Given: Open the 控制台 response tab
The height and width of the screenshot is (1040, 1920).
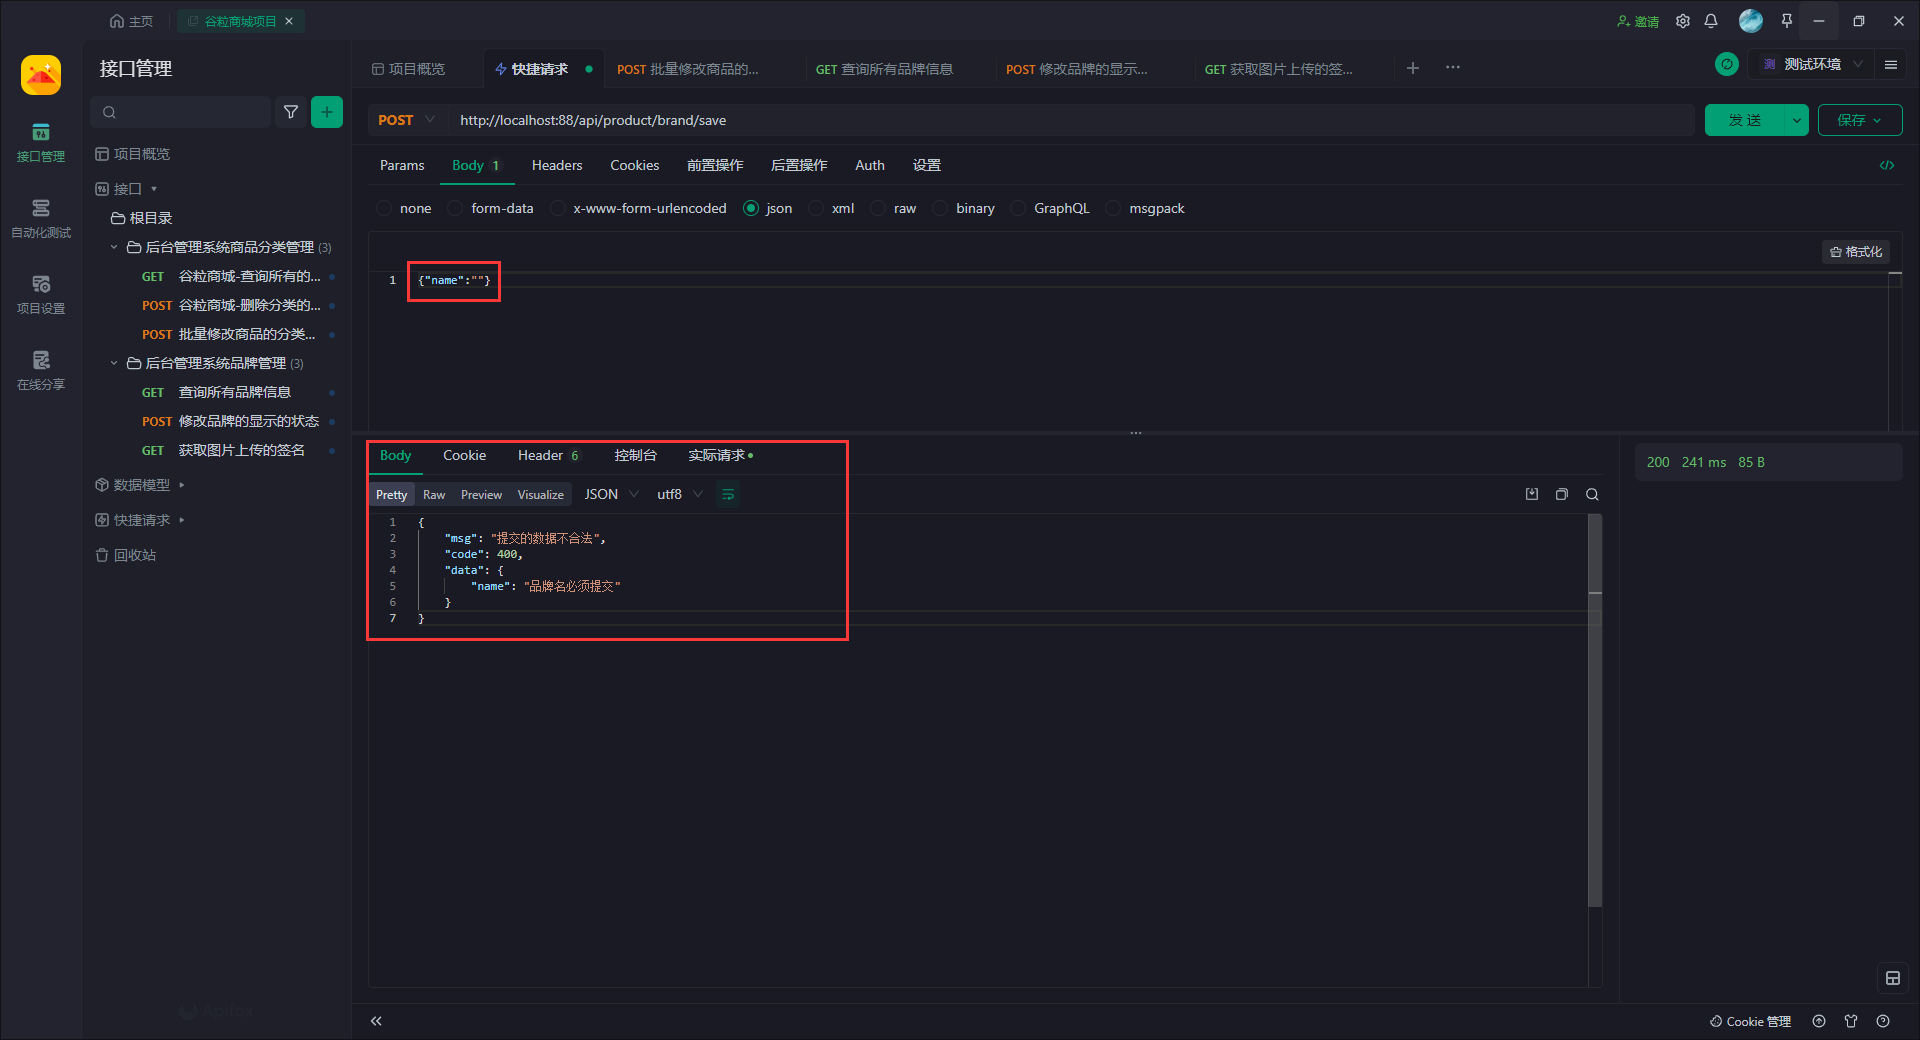Looking at the screenshot, I should pos(635,455).
